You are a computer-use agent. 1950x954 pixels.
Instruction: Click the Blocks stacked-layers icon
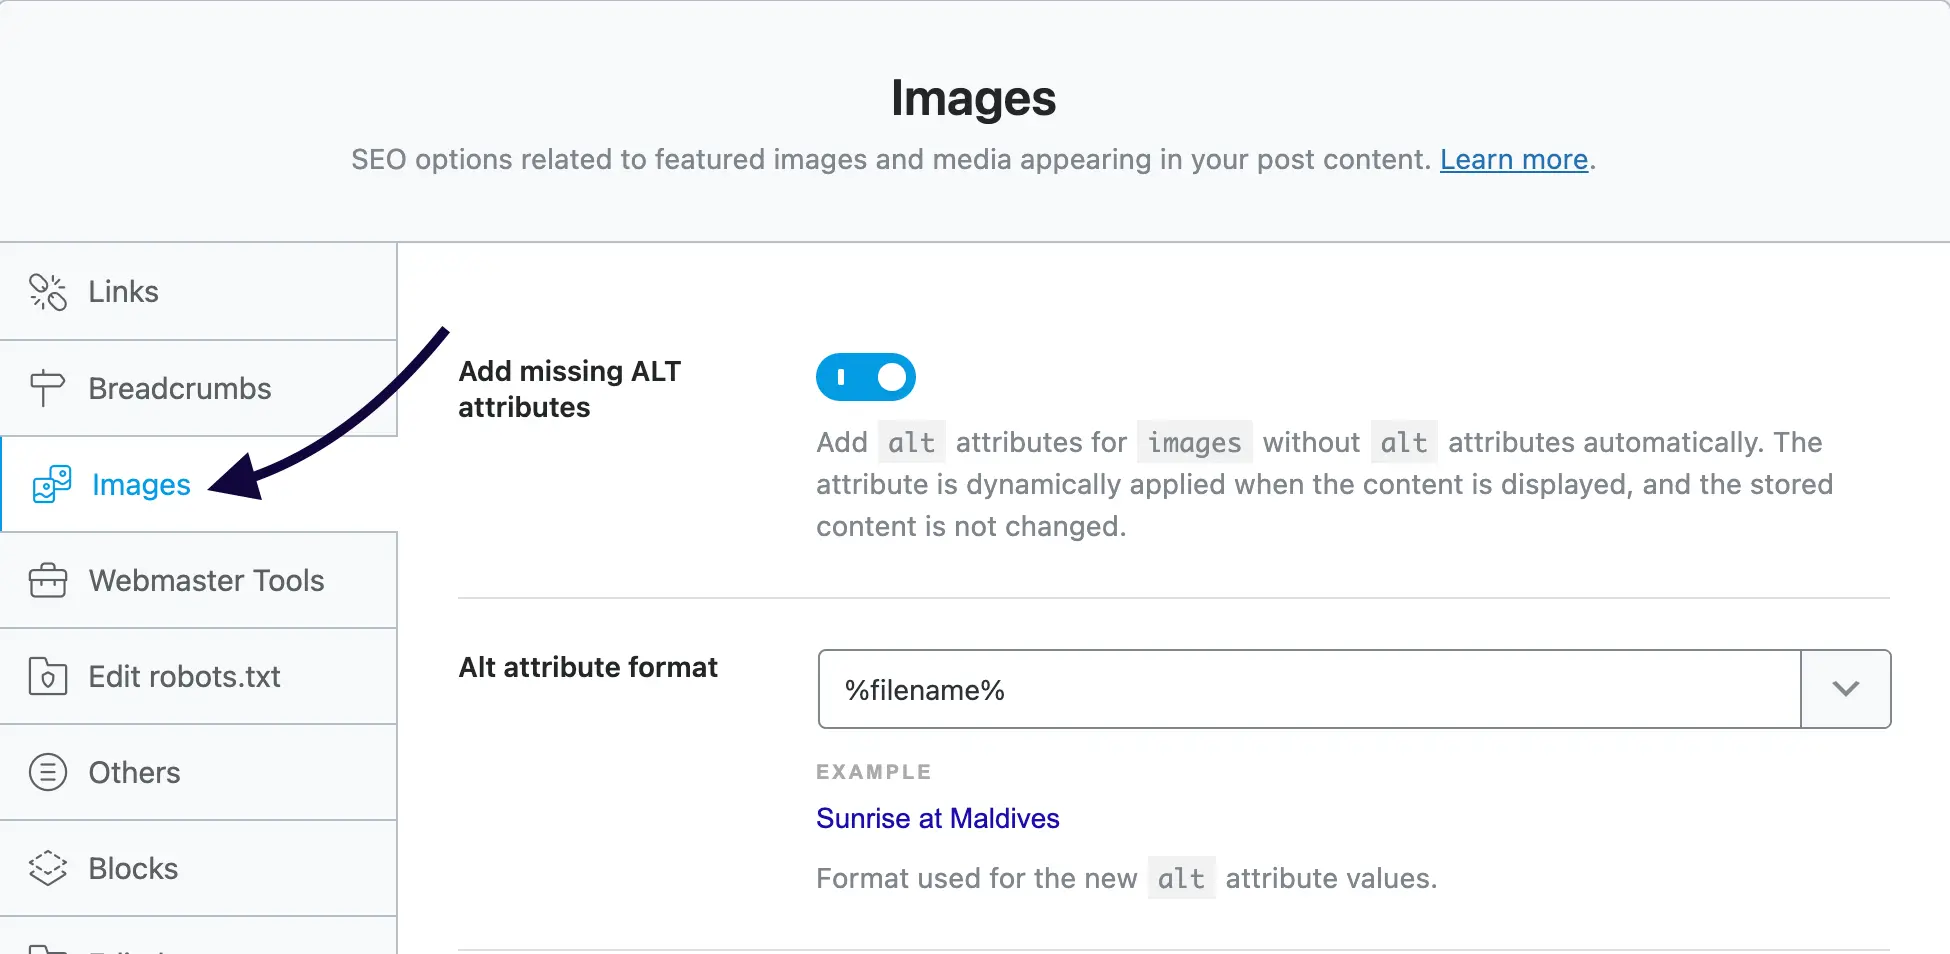pyautogui.click(x=47, y=868)
